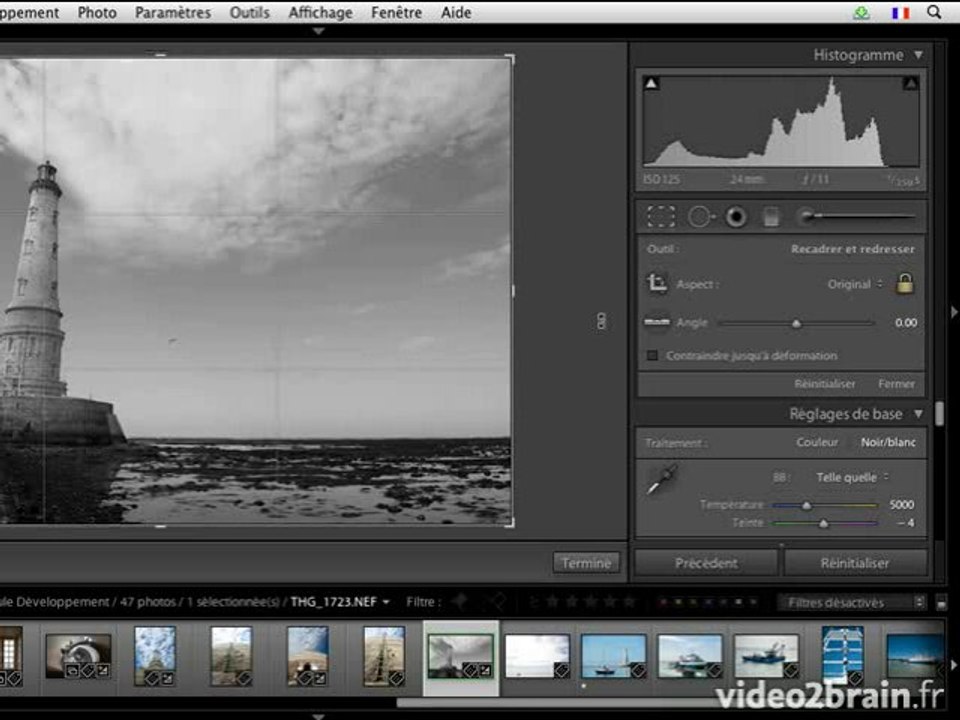
Task: Click the first star in rating filter
Action: [x=552, y=602]
